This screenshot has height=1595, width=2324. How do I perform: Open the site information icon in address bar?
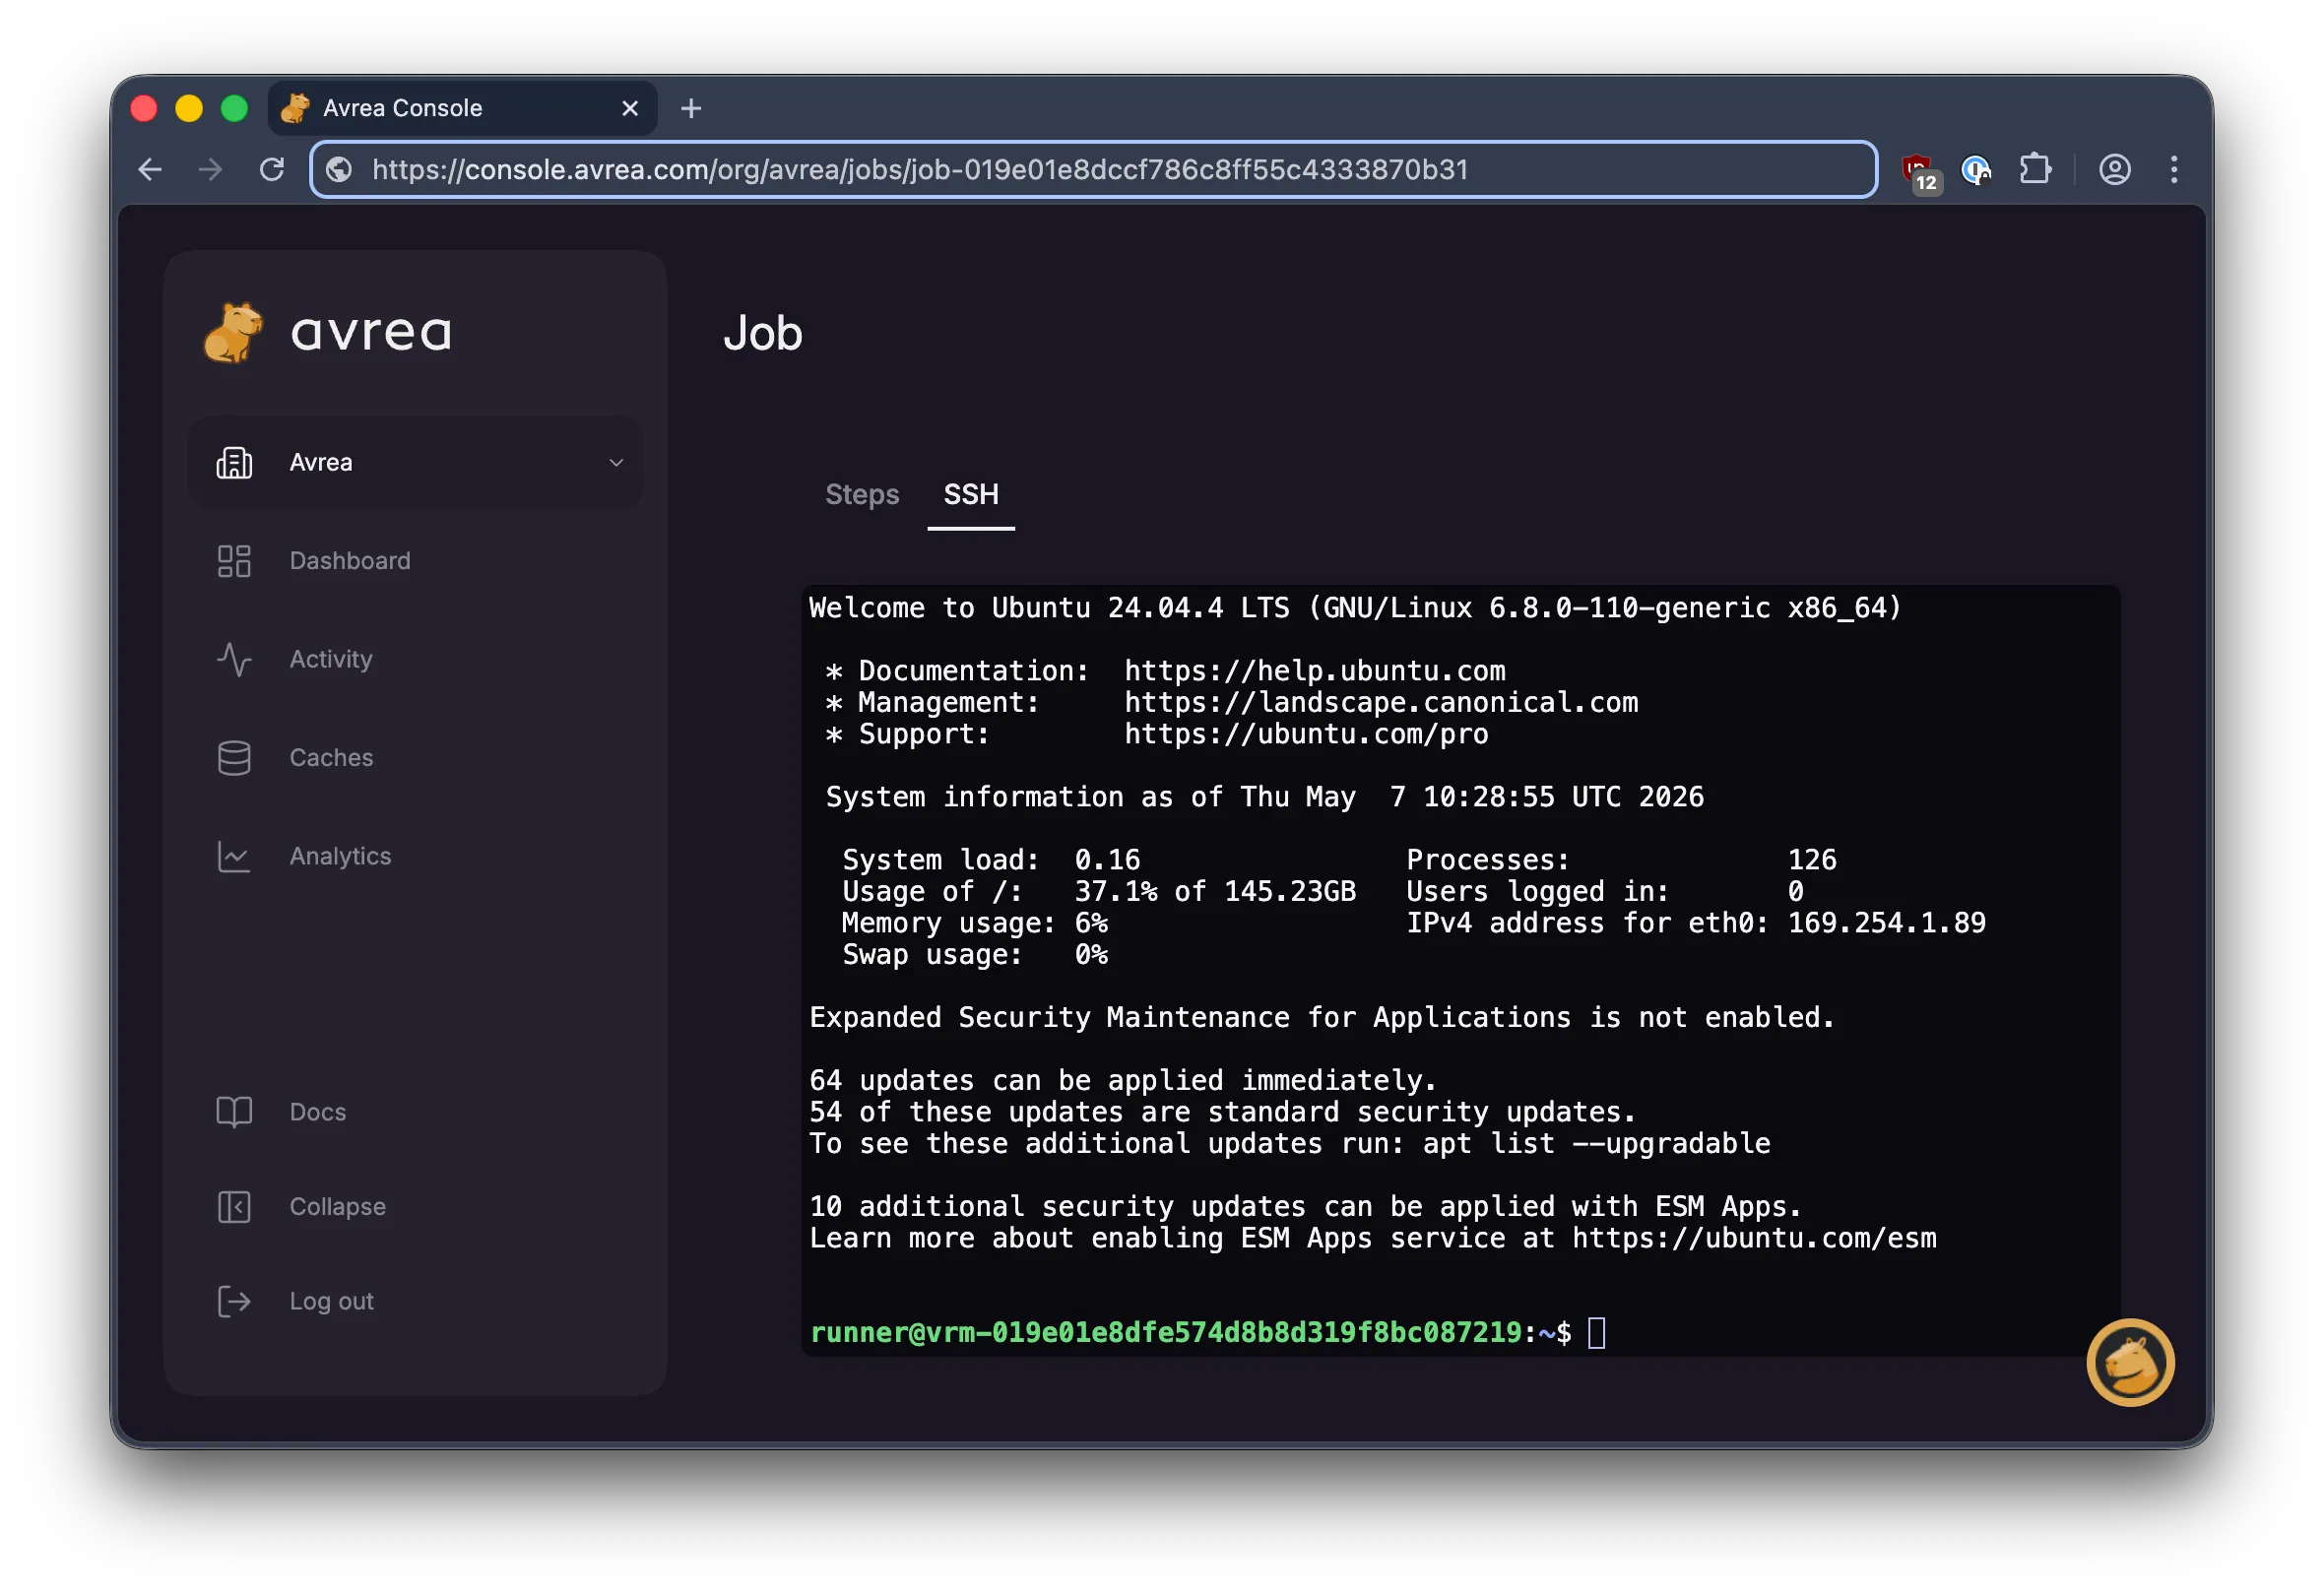tap(340, 170)
